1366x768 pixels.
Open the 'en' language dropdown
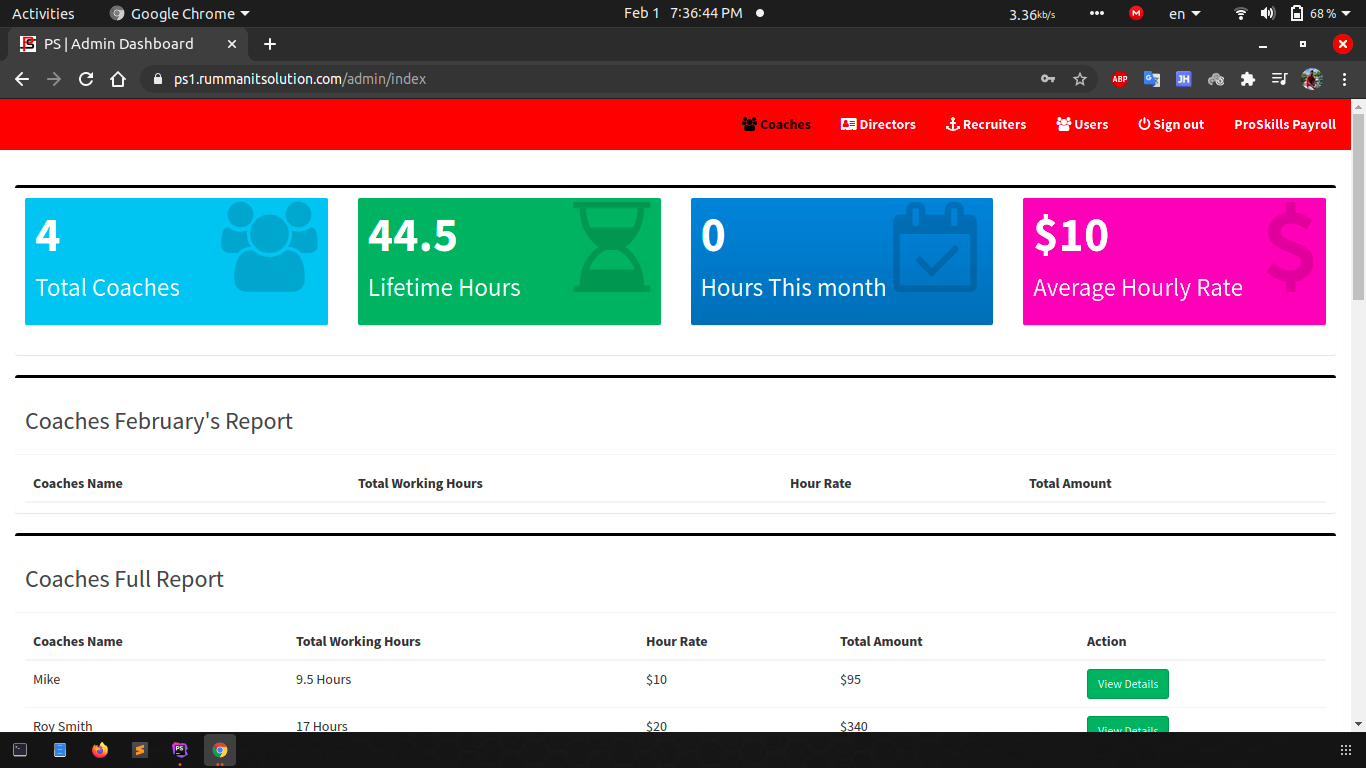(1184, 14)
